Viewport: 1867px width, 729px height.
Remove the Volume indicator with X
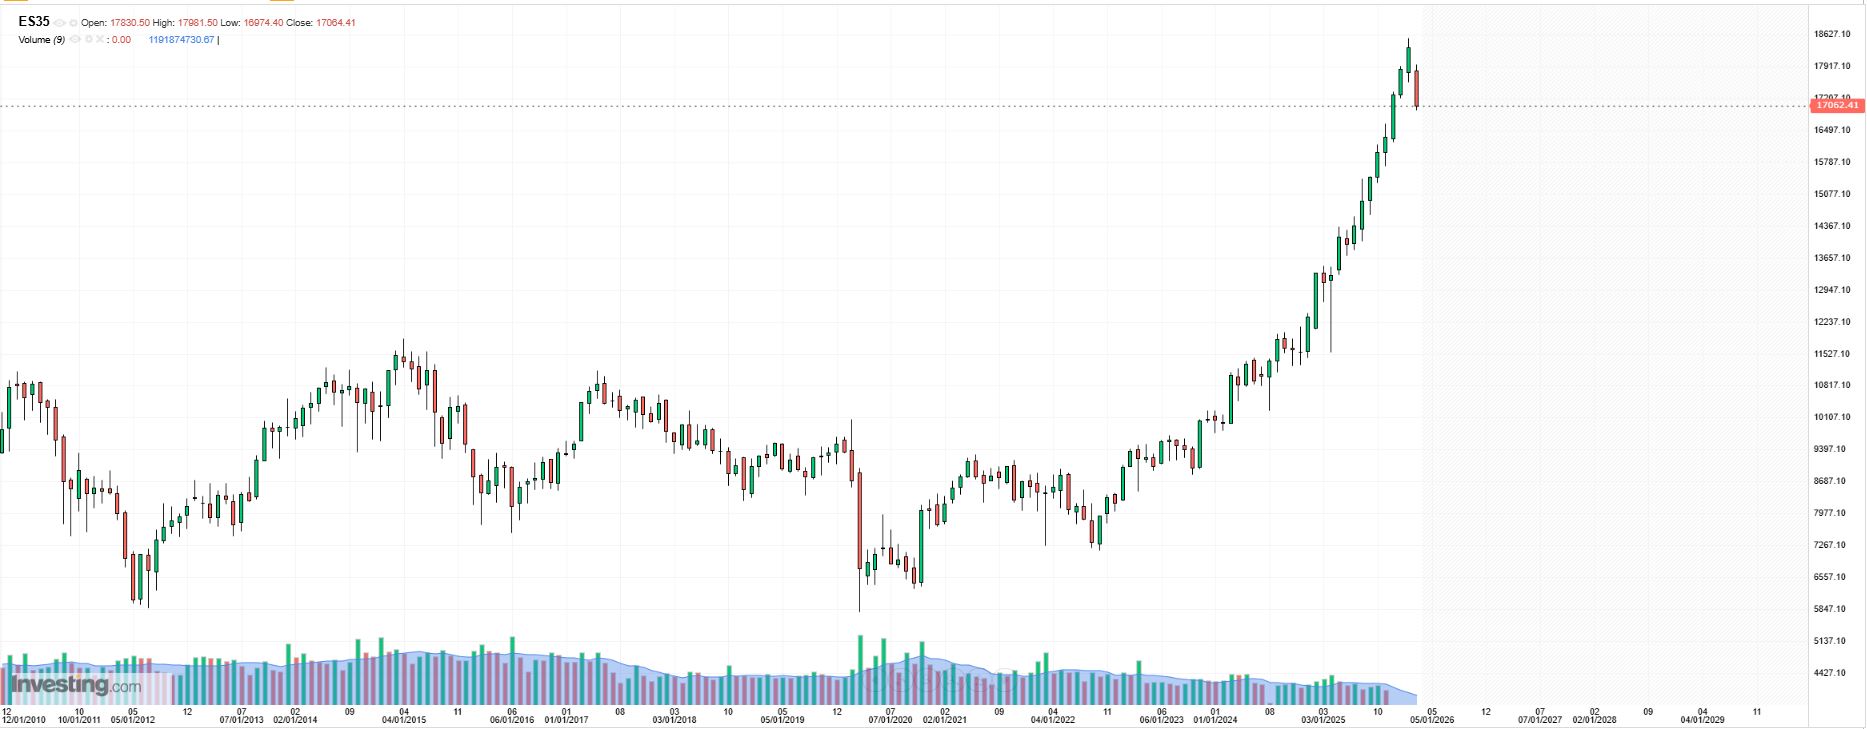[100, 40]
